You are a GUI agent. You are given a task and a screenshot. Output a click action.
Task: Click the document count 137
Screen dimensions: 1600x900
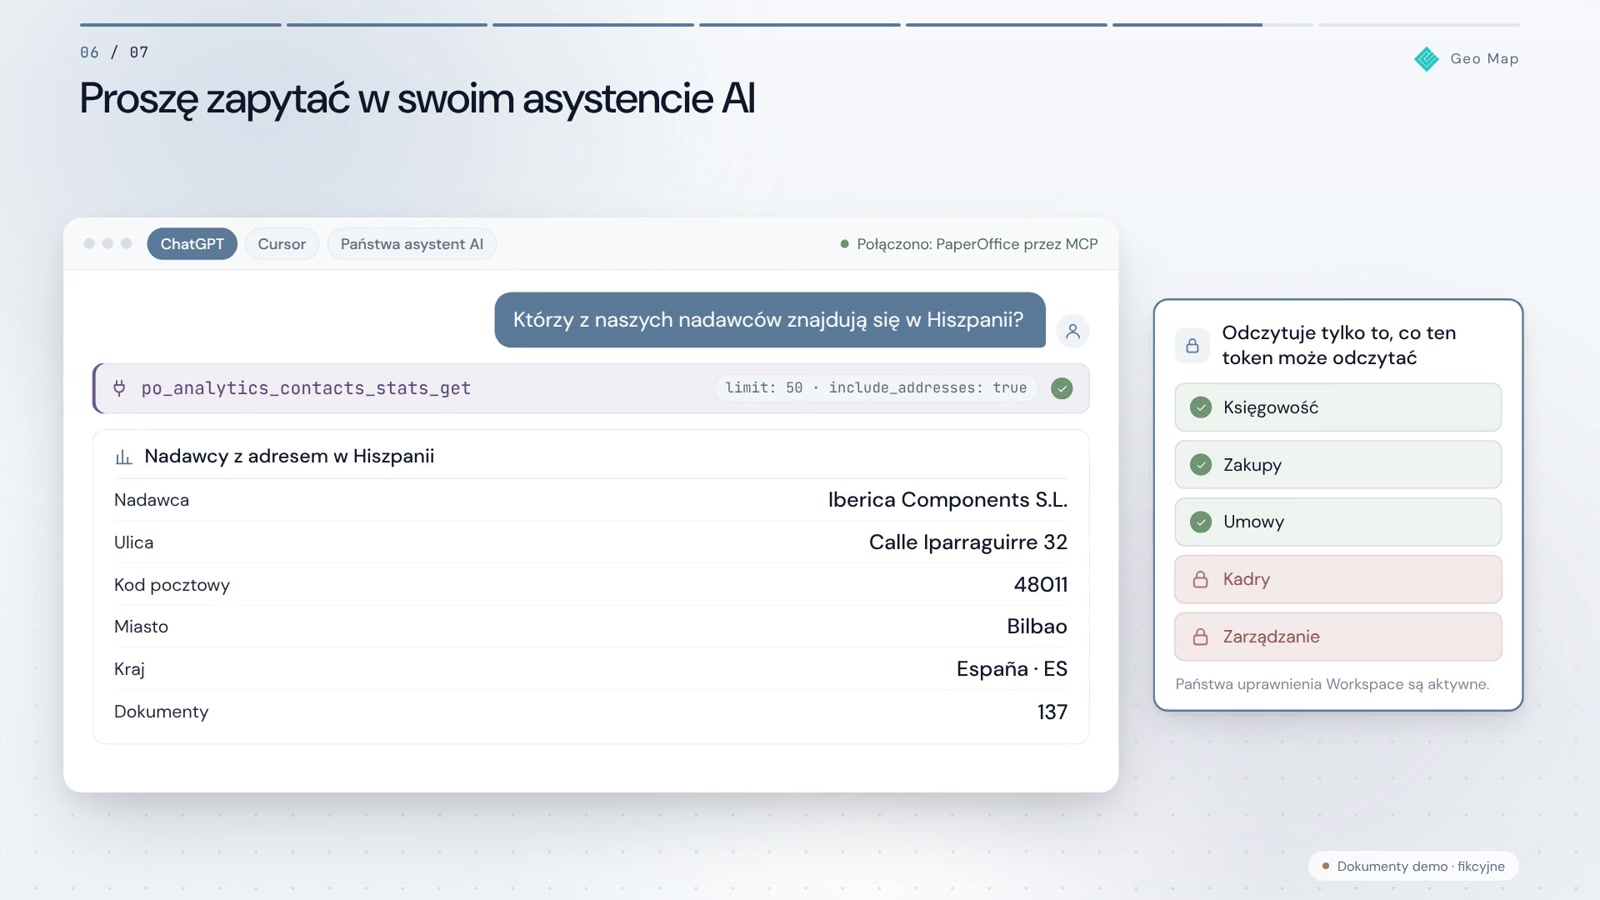tap(1052, 712)
